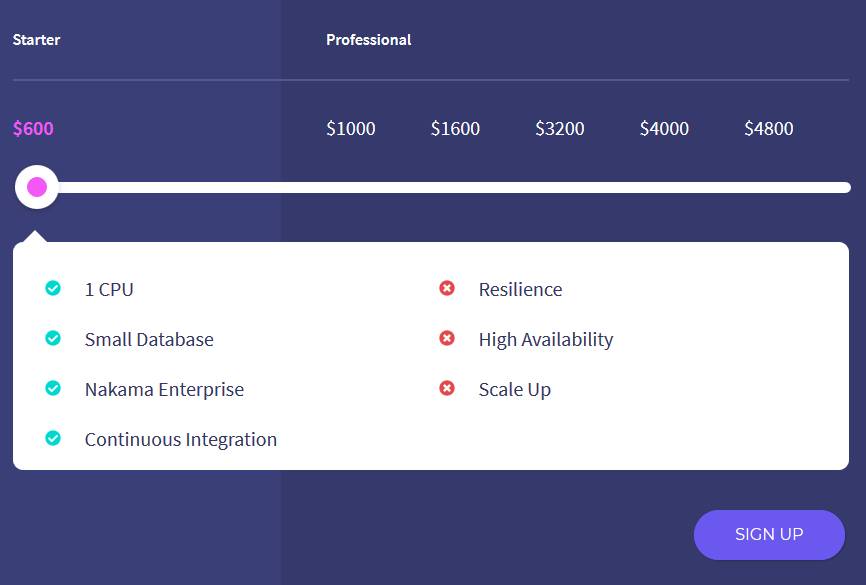
Task: Click the red X icon next to High Availability
Action: click(447, 338)
